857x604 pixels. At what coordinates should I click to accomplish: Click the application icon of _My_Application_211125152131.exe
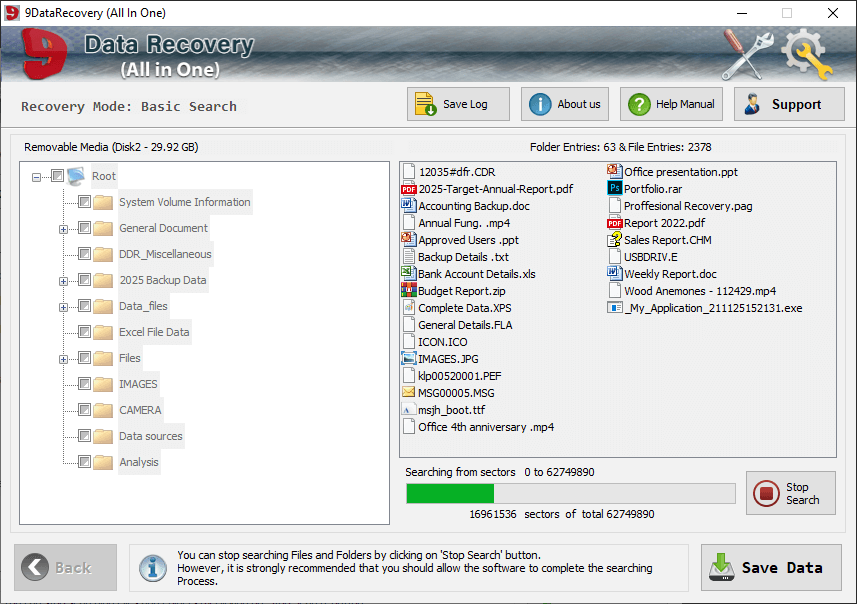614,308
